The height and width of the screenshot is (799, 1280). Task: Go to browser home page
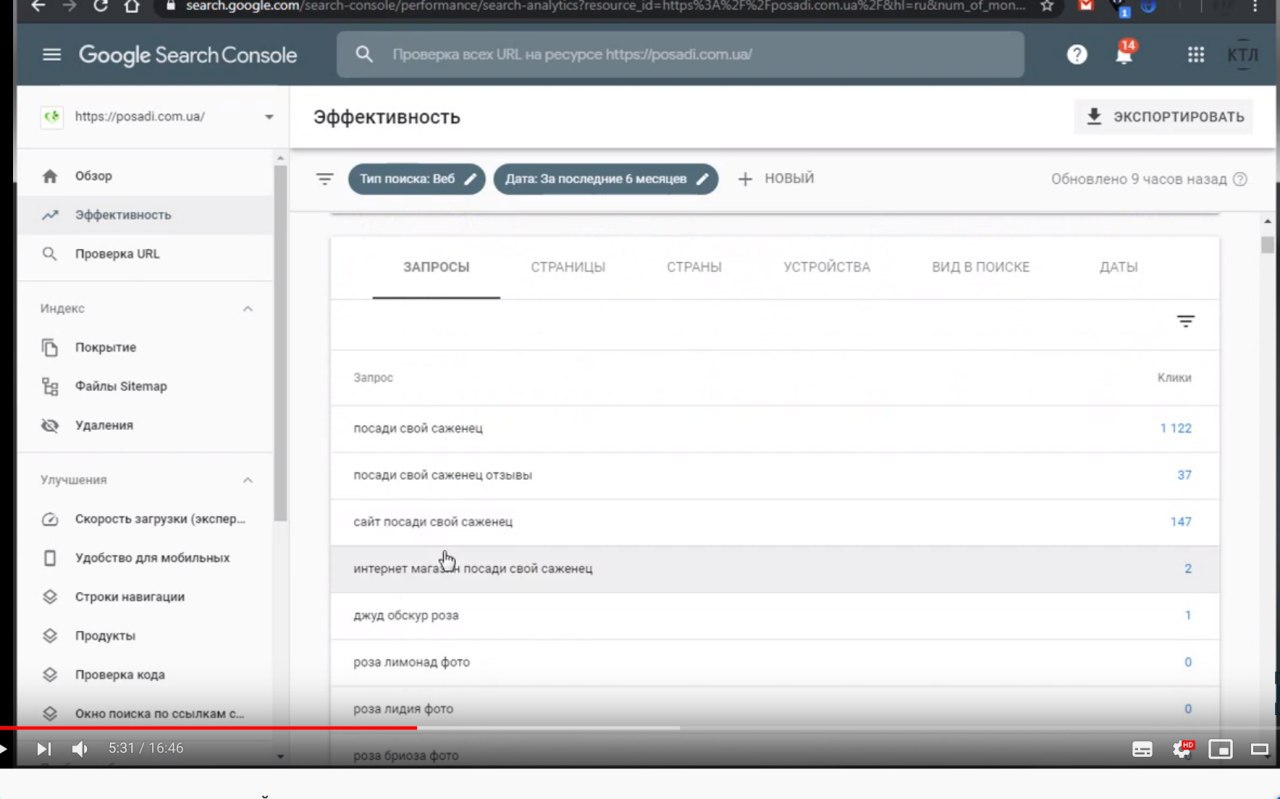[132, 6]
